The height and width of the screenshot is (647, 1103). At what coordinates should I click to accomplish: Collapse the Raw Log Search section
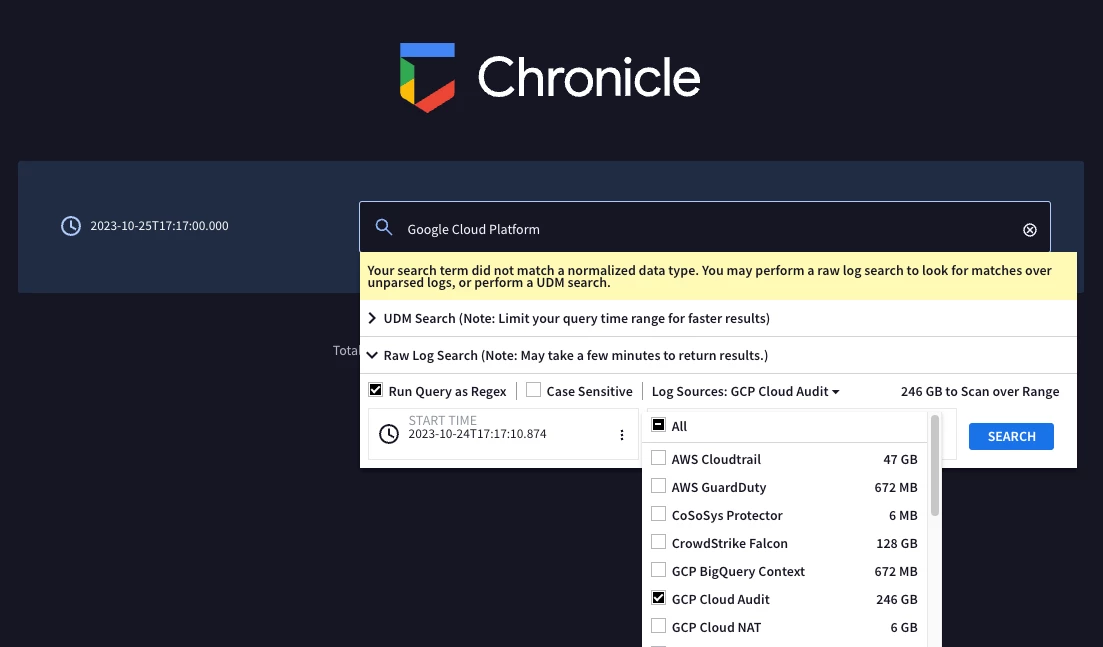point(372,355)
